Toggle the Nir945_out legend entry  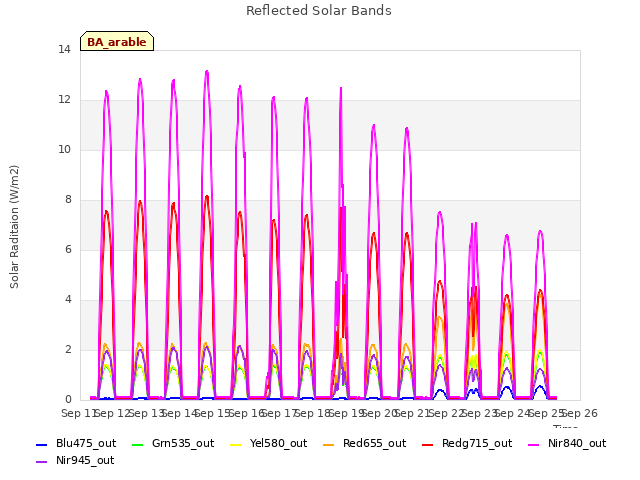(x=75, y=460)
